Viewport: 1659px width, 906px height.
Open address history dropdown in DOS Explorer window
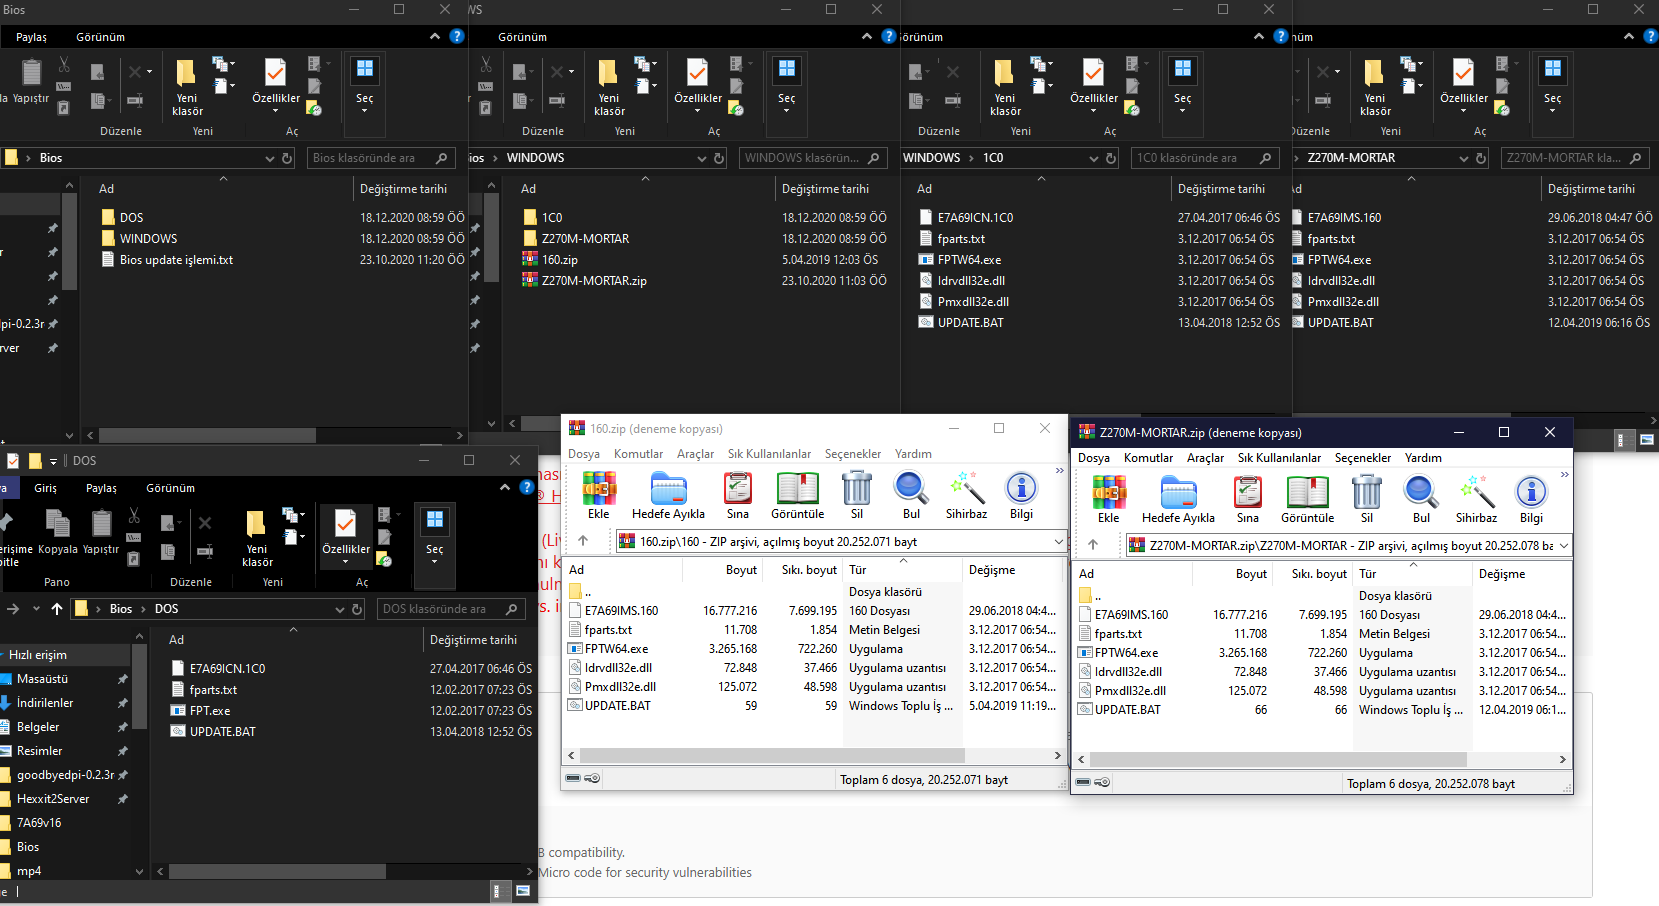pos(339,609)
